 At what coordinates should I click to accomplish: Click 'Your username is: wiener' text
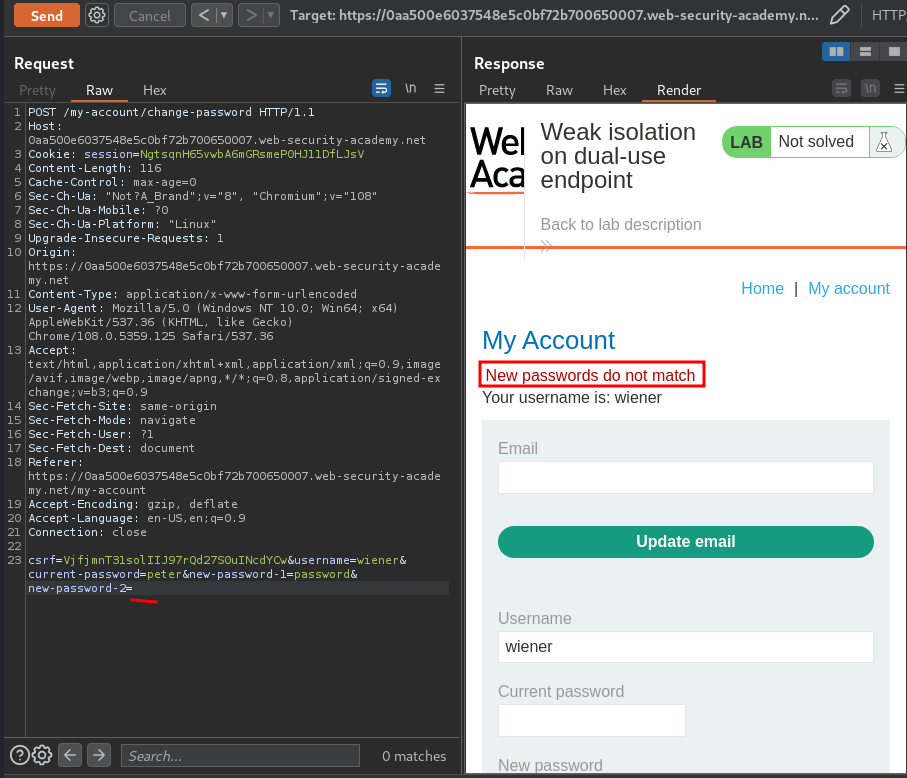point(572,398)
